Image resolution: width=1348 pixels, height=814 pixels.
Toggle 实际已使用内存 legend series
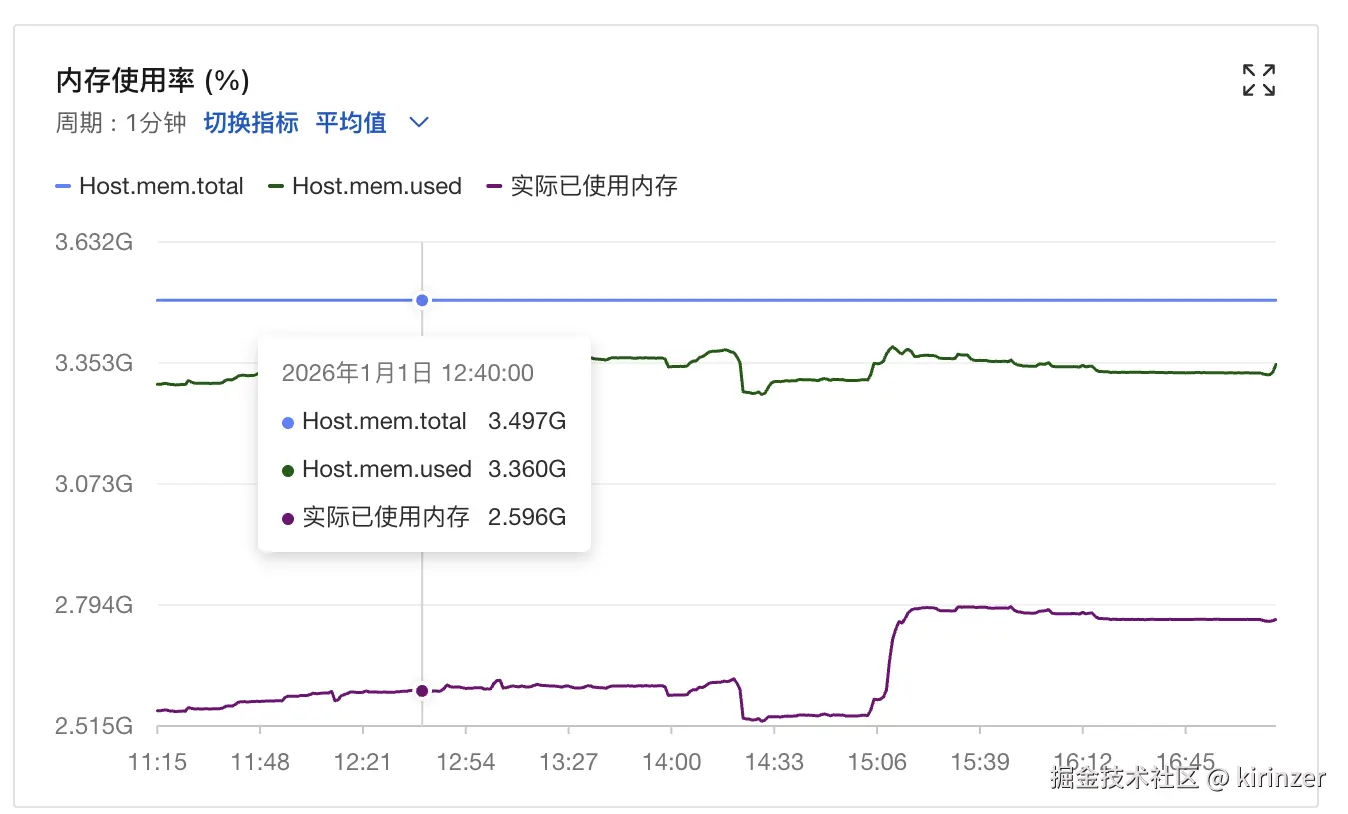(582, 186)
